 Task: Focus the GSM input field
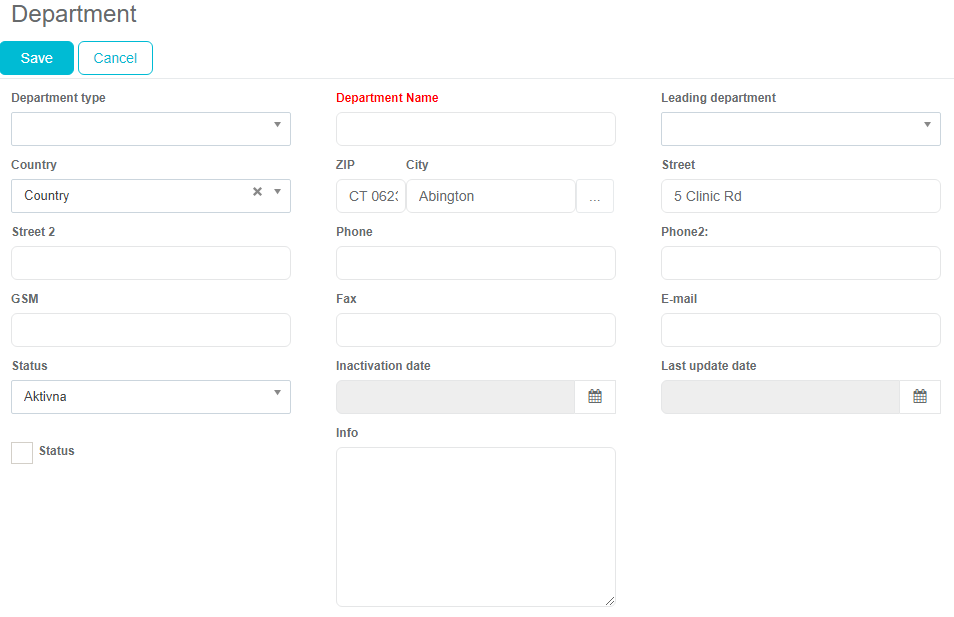tap(151, 330)
